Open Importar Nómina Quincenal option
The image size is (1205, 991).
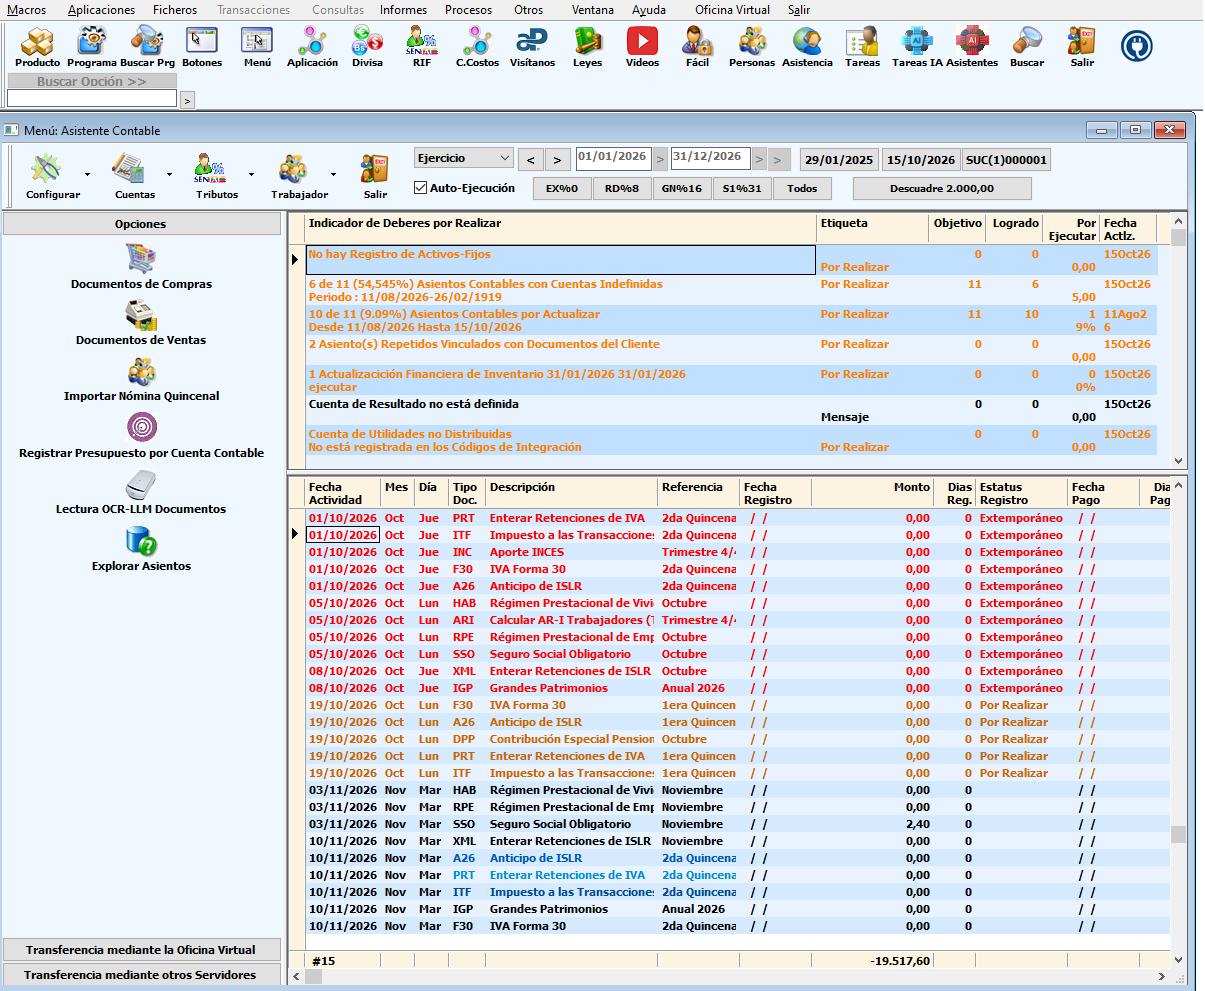click(x=141, y=379)
